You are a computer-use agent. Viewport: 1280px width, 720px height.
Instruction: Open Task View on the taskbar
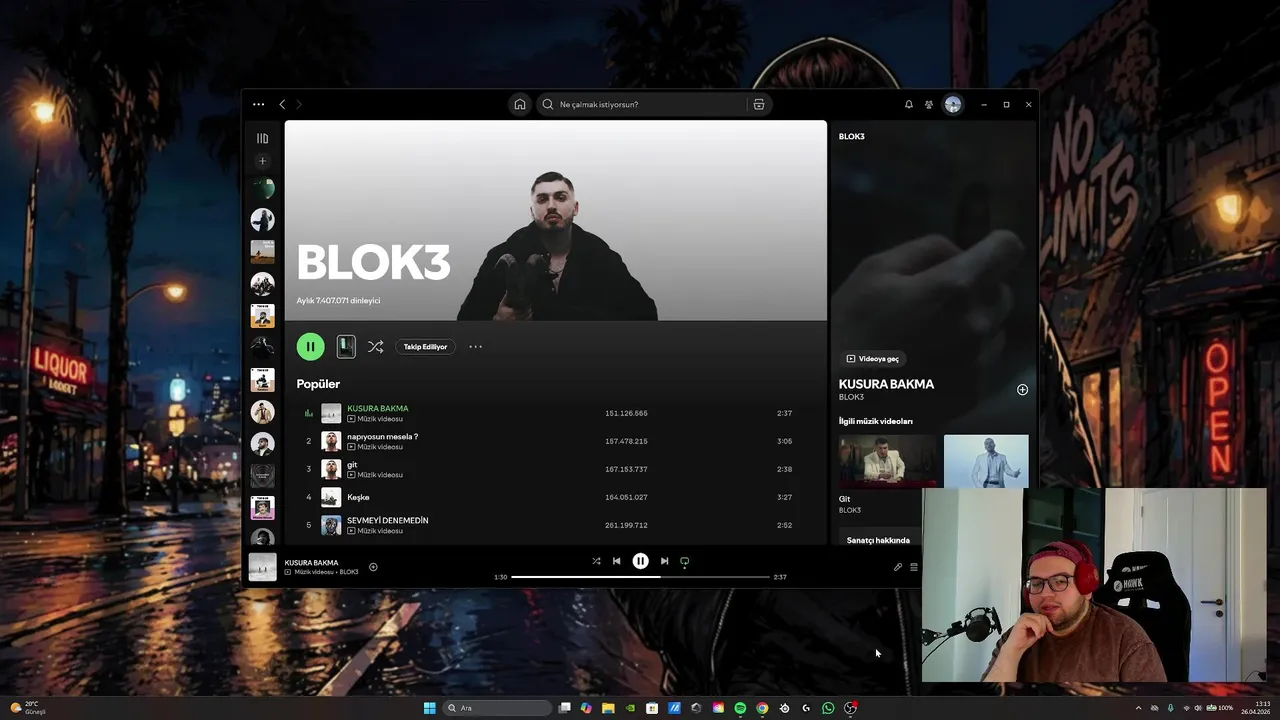tap(565, 708)
